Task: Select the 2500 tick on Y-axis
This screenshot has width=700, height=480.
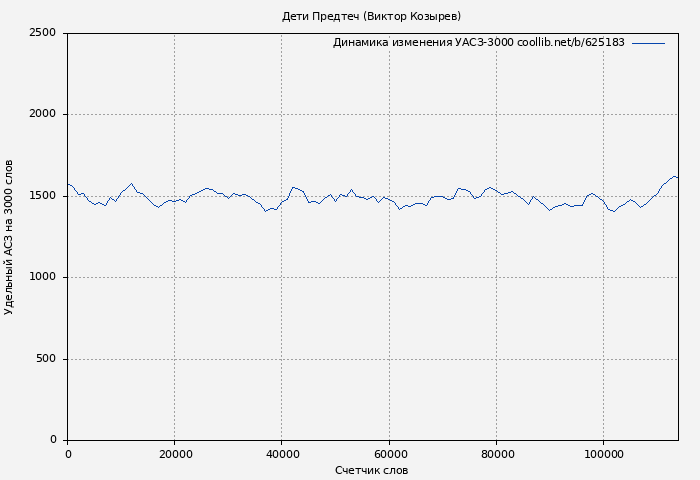Action: pos(42,33)
